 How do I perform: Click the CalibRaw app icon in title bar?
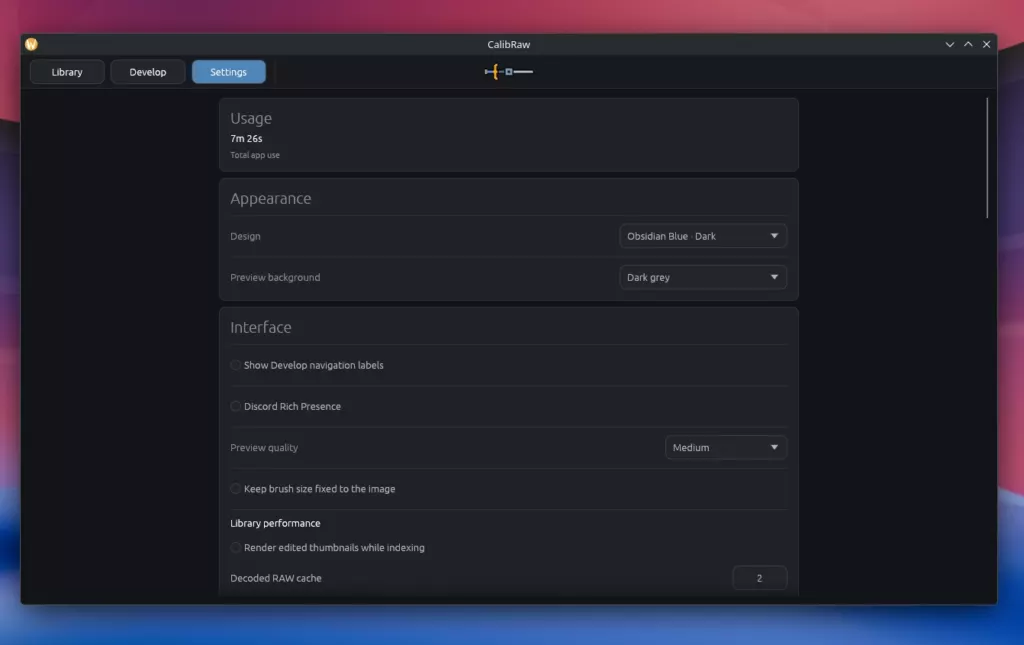click(31, 44)
